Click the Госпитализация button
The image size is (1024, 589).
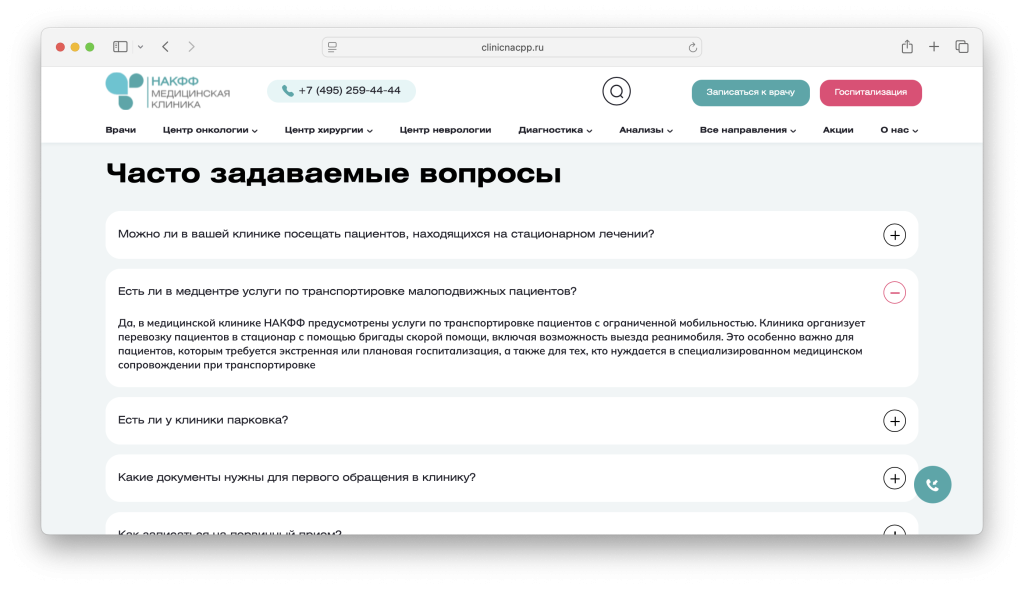[x=870, y=92]
